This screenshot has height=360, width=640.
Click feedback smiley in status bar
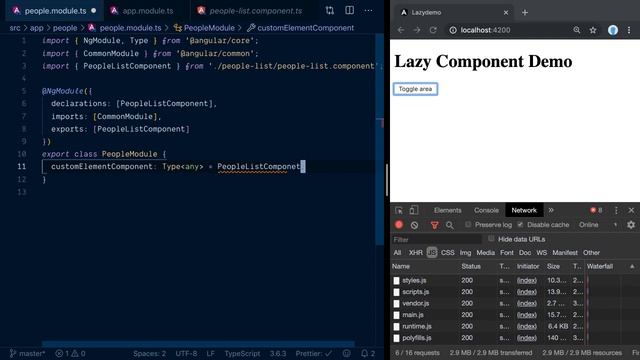point(347,353)
